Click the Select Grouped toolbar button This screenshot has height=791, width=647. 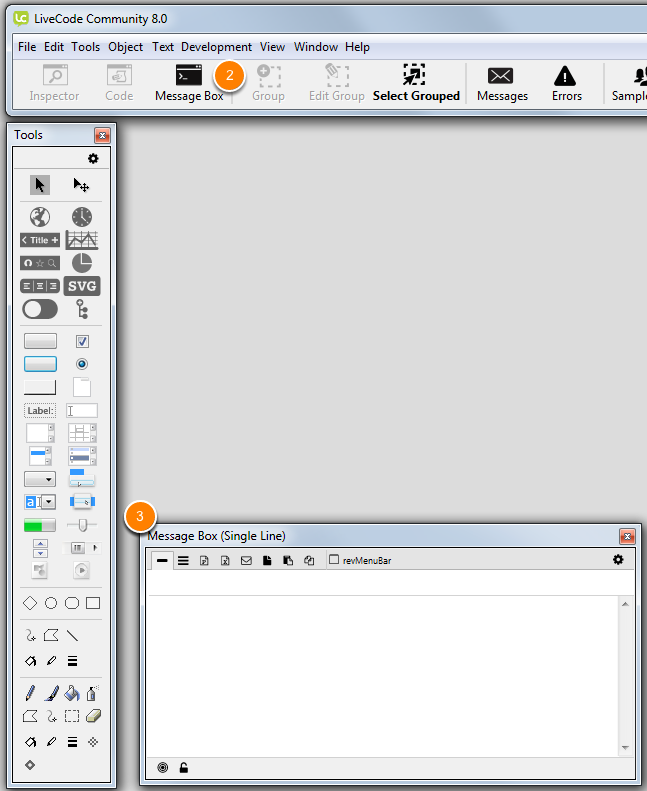416,83
